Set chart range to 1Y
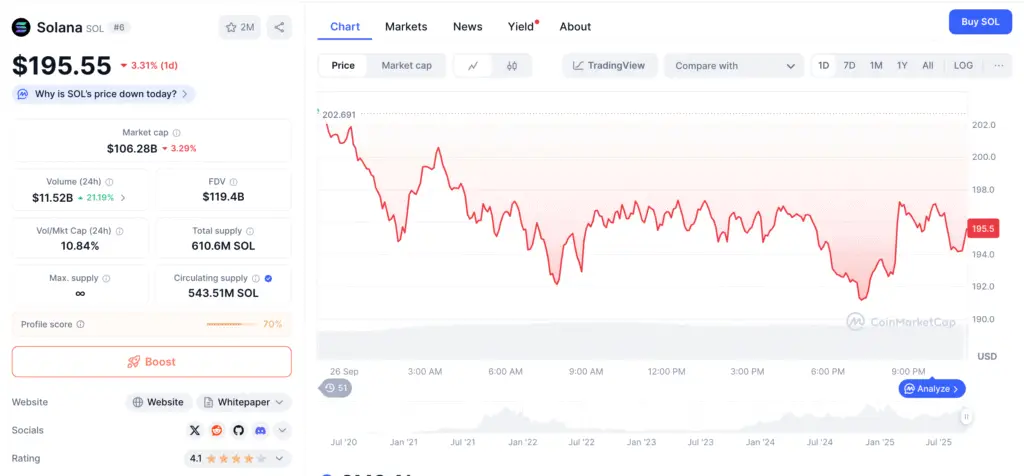The image size is (1024, 476). 902,66
